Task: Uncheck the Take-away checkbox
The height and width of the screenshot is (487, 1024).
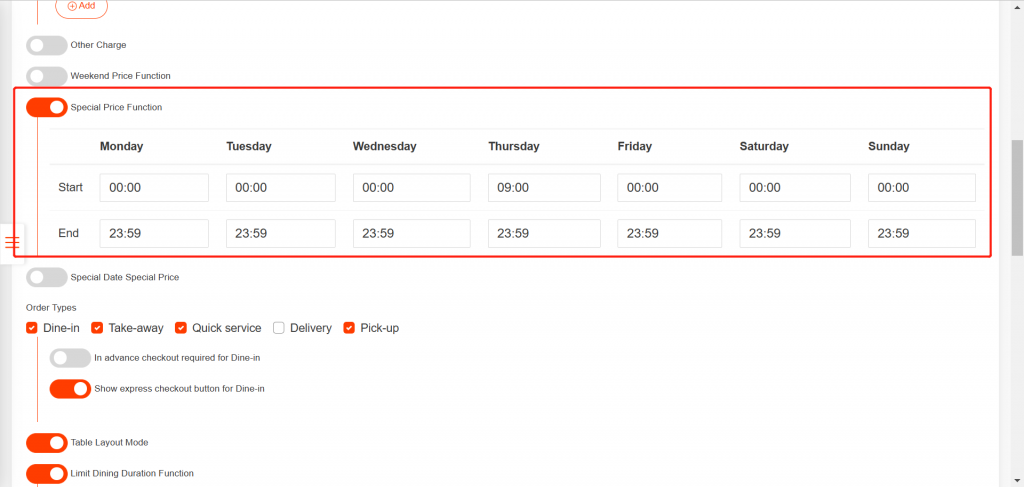Action: point(98,328)
